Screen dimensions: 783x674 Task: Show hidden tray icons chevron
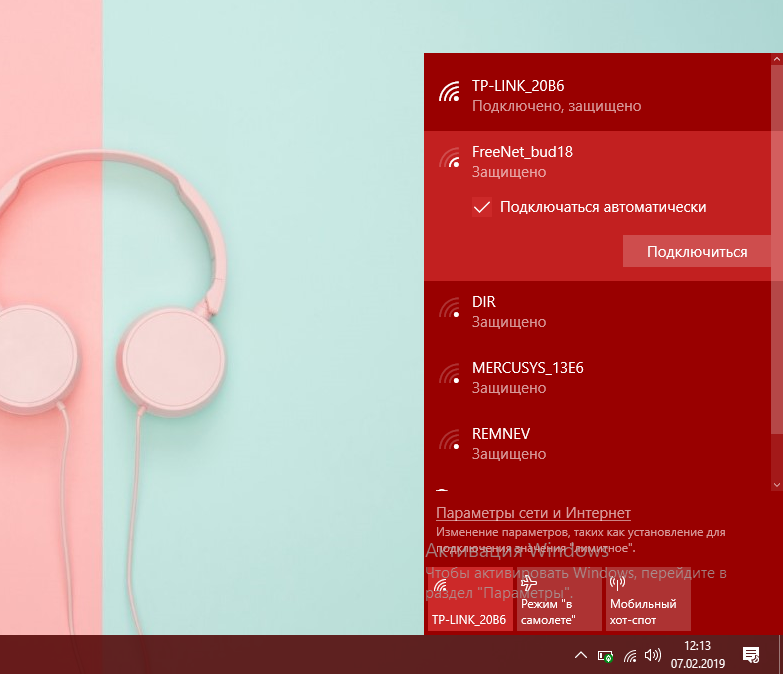click(581, 655)
